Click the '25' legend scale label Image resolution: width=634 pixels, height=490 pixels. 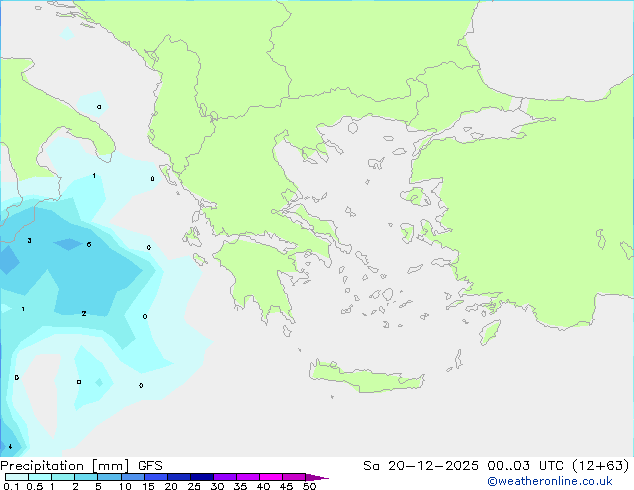[x=194, y=486]
